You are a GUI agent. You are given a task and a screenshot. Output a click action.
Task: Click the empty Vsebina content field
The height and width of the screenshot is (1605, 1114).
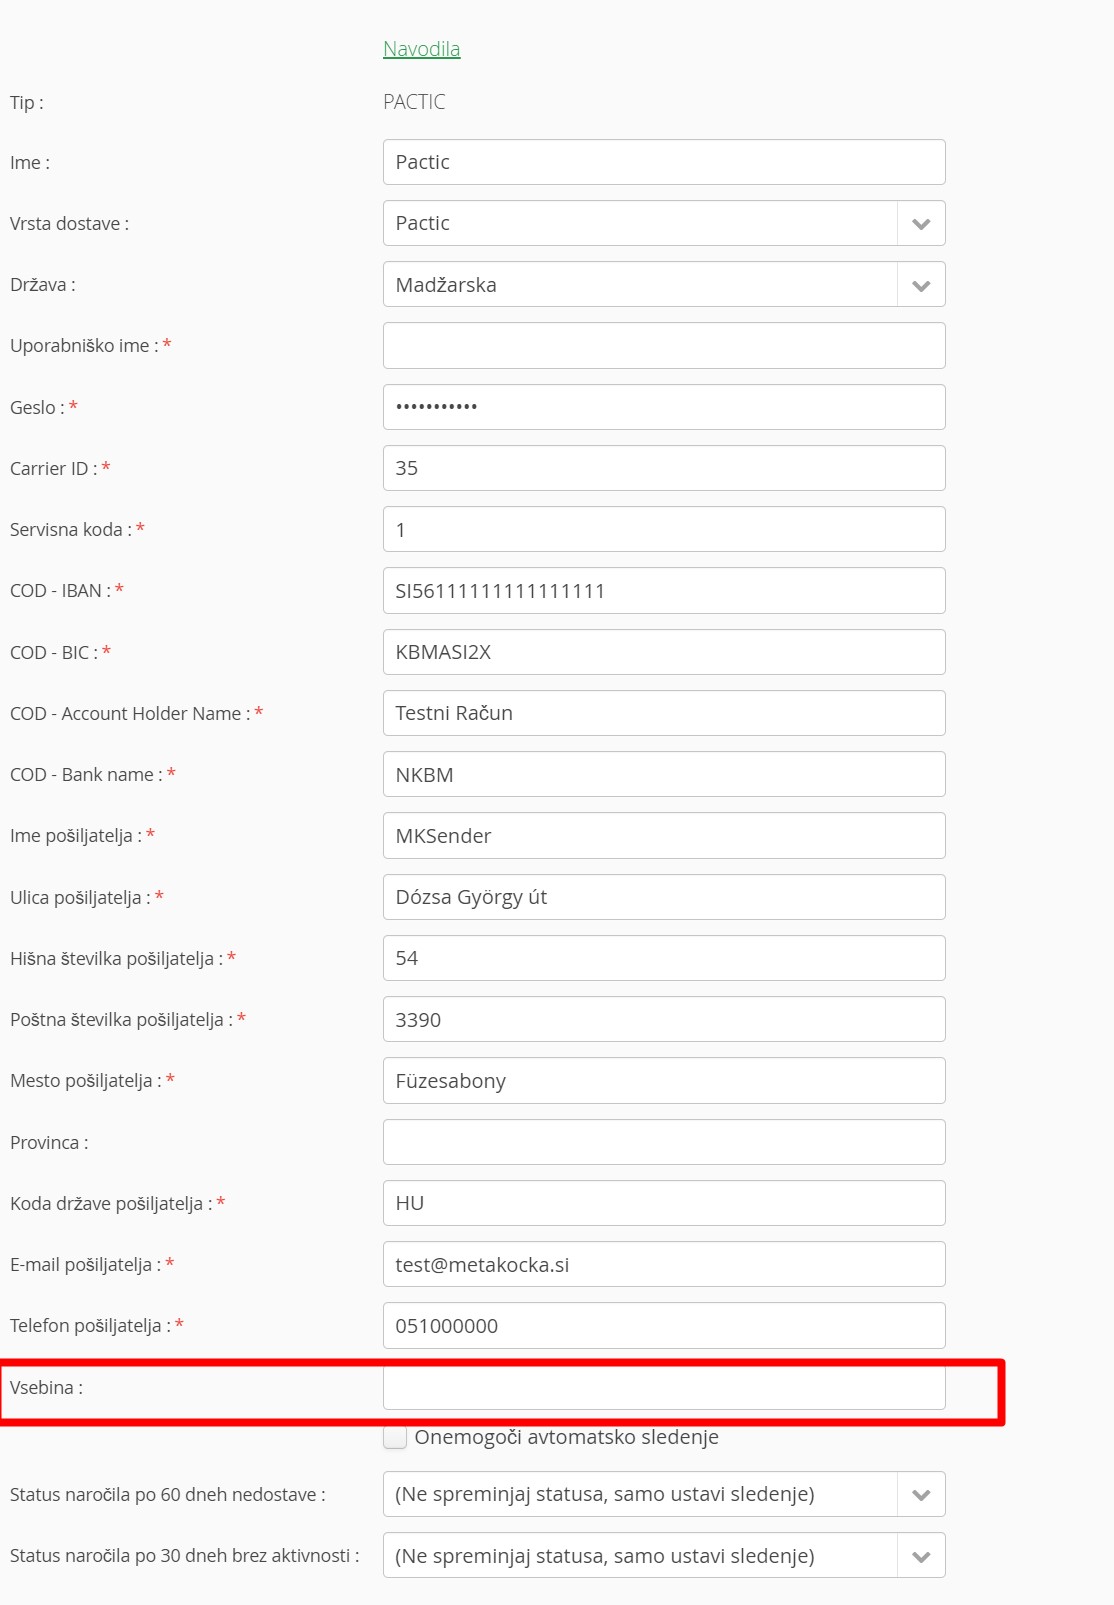tap(663, 1388)
